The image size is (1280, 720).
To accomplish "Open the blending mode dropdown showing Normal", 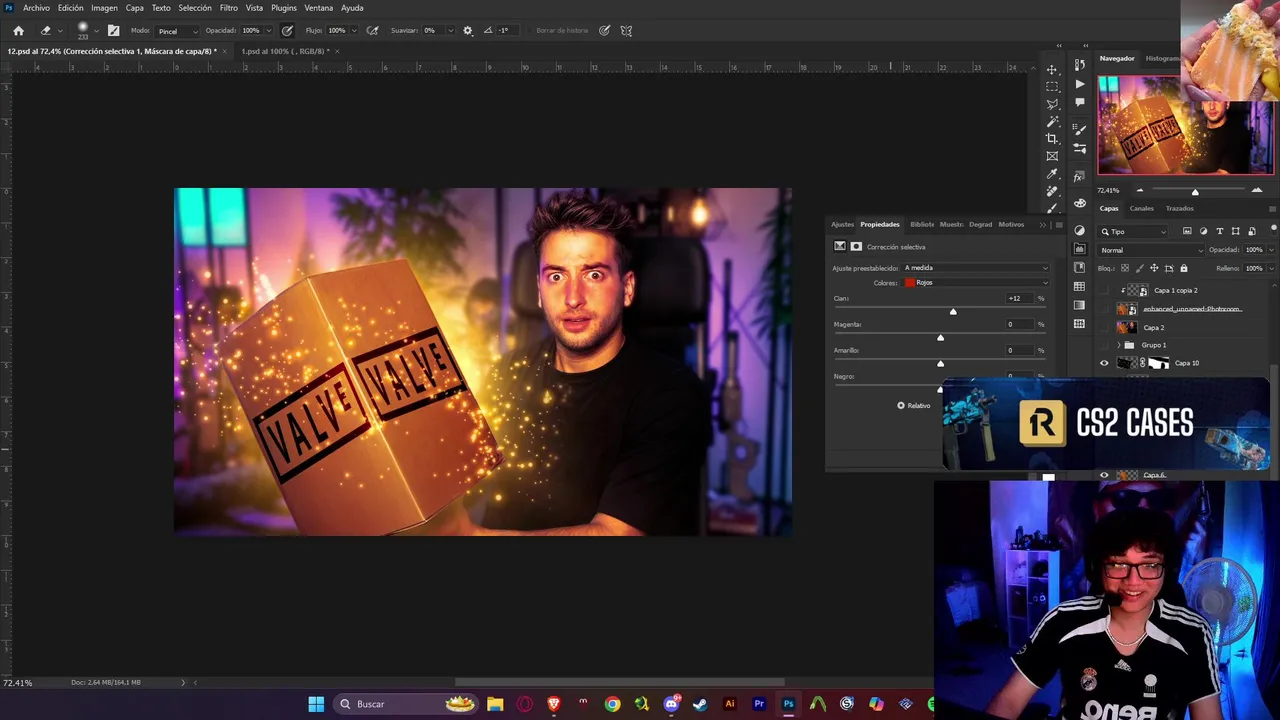I will [1150, 250].
